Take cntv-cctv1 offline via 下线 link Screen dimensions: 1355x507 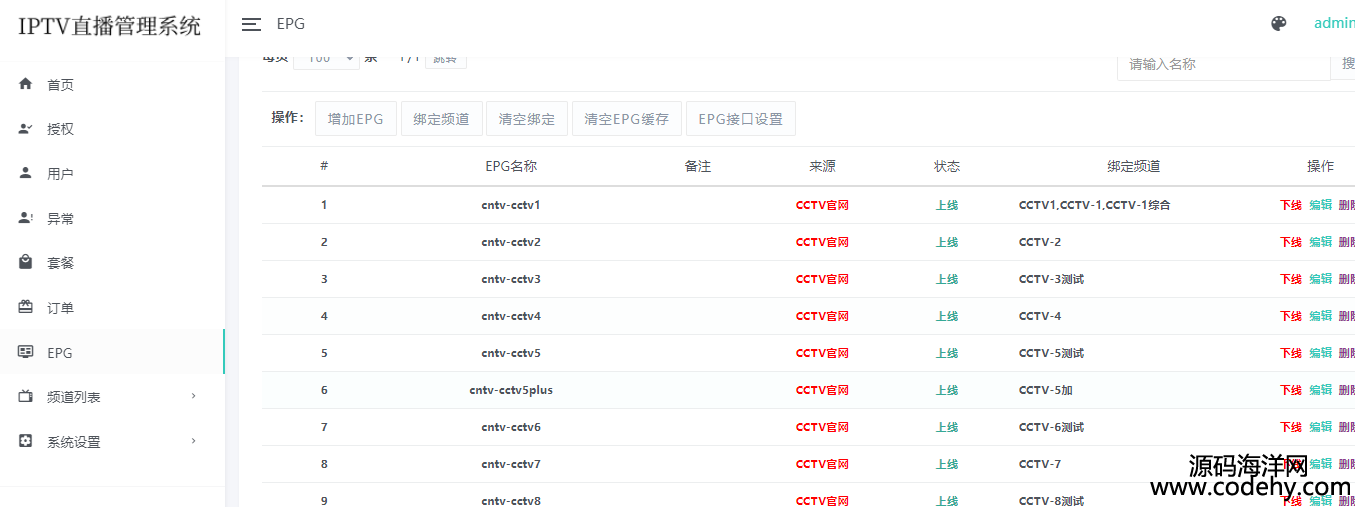coord(1290,205)
